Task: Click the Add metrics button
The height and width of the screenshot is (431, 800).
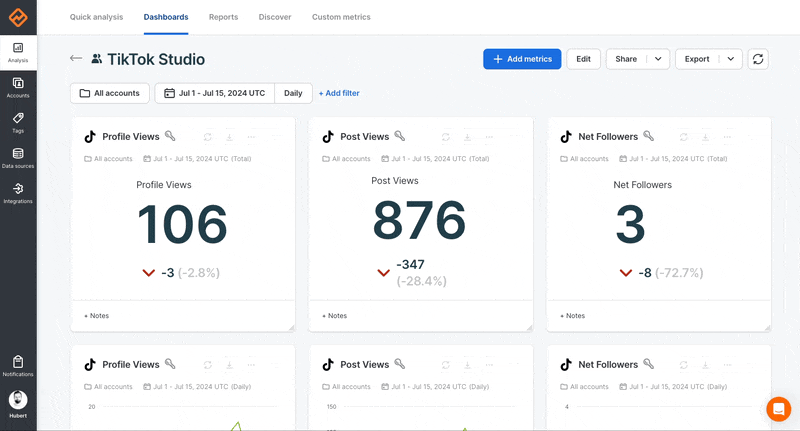Action: point(522,59)
